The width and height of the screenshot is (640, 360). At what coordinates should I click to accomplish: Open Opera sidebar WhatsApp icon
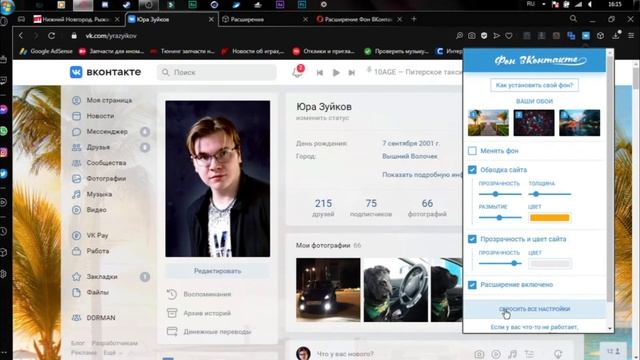pyautogui.click(x=4, y=131)
